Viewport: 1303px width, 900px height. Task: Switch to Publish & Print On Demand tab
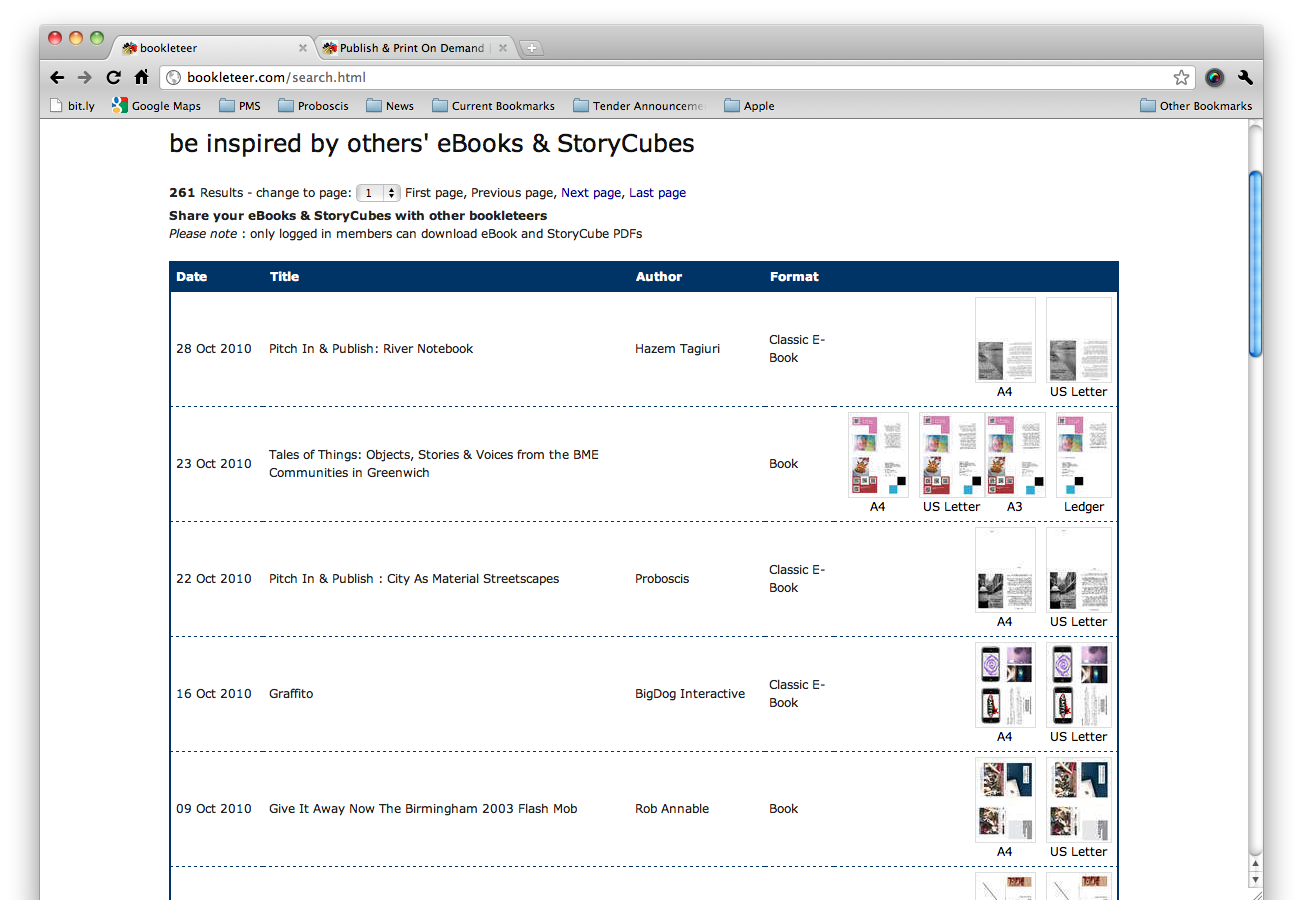[416, 48]
